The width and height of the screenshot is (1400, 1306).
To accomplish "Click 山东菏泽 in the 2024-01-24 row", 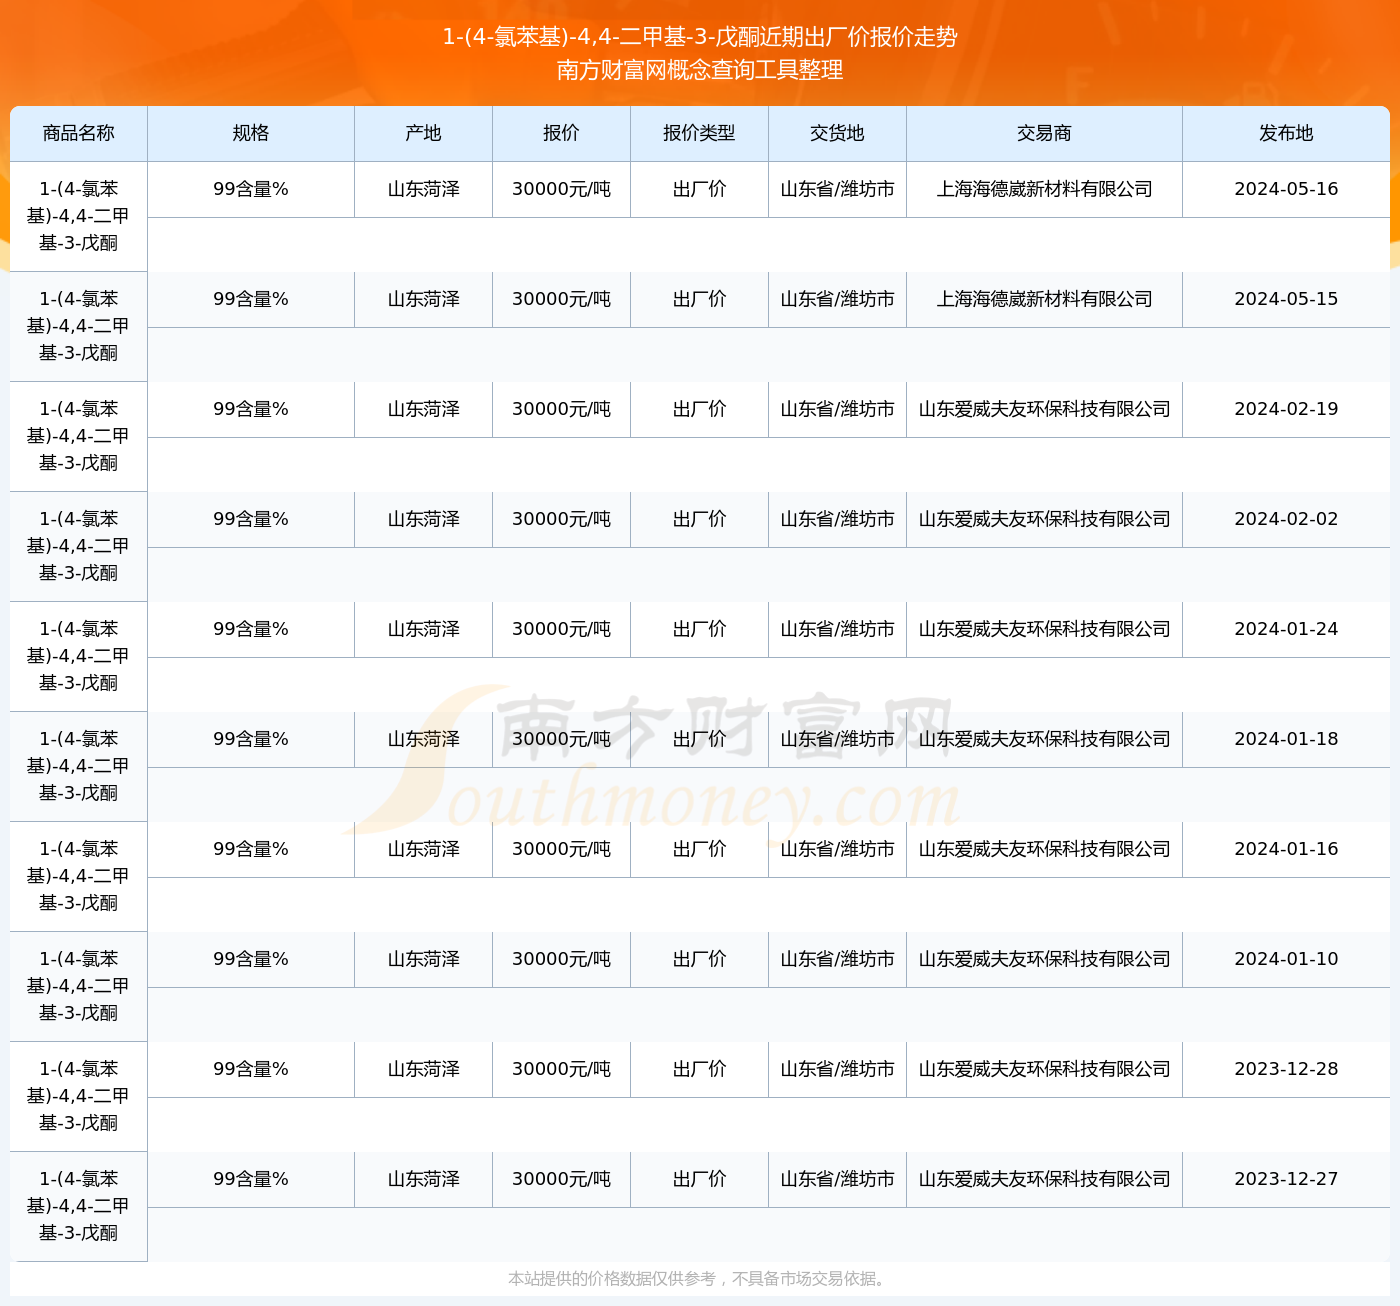I will tap(423, 629).
